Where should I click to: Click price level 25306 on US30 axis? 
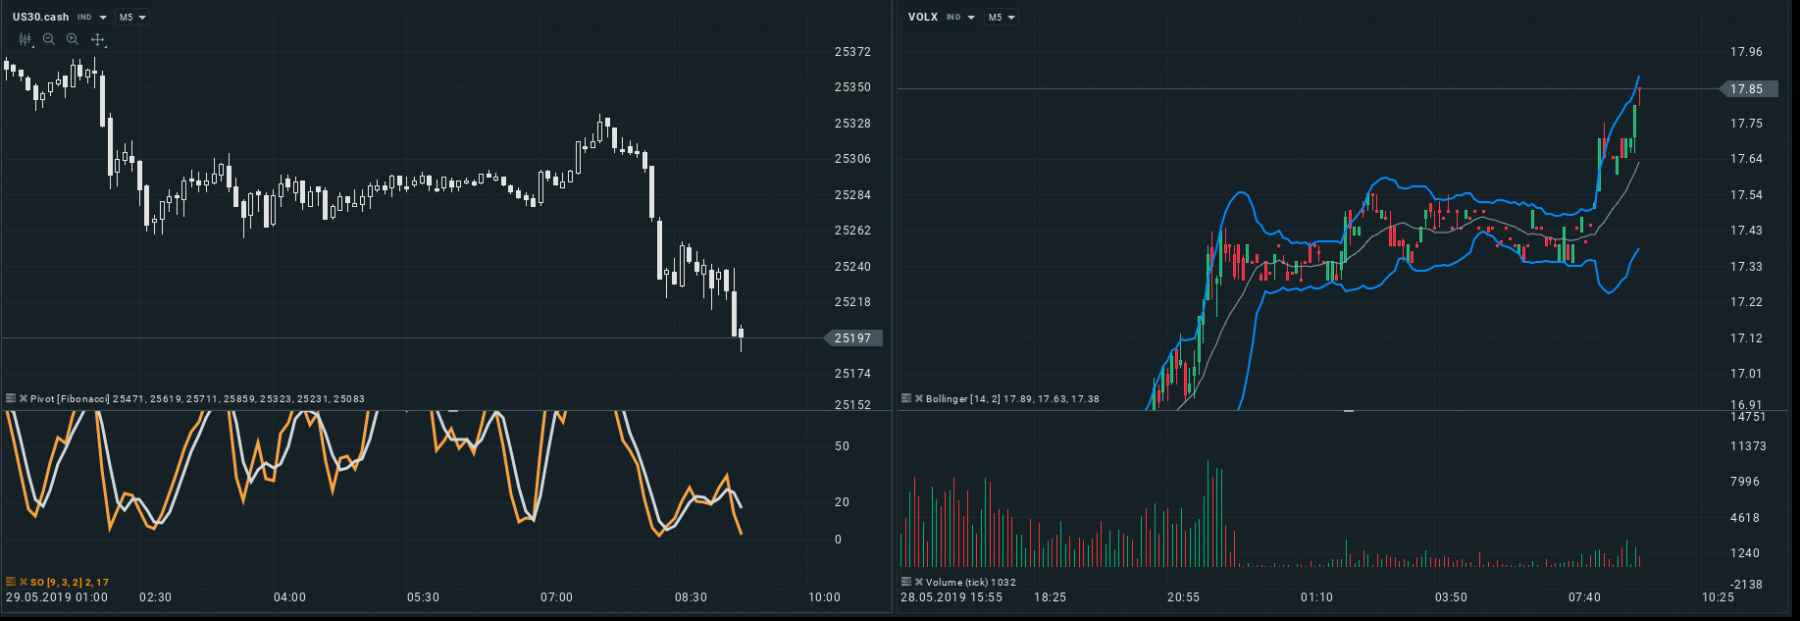853,159
